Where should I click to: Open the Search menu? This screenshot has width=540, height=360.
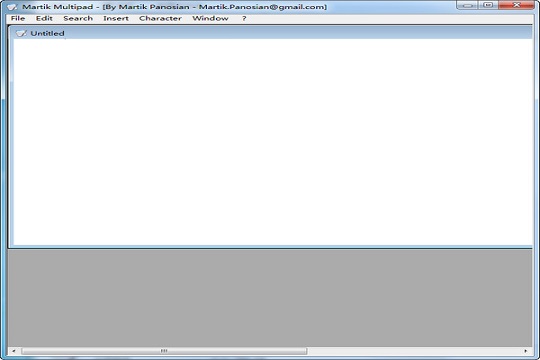78,19
